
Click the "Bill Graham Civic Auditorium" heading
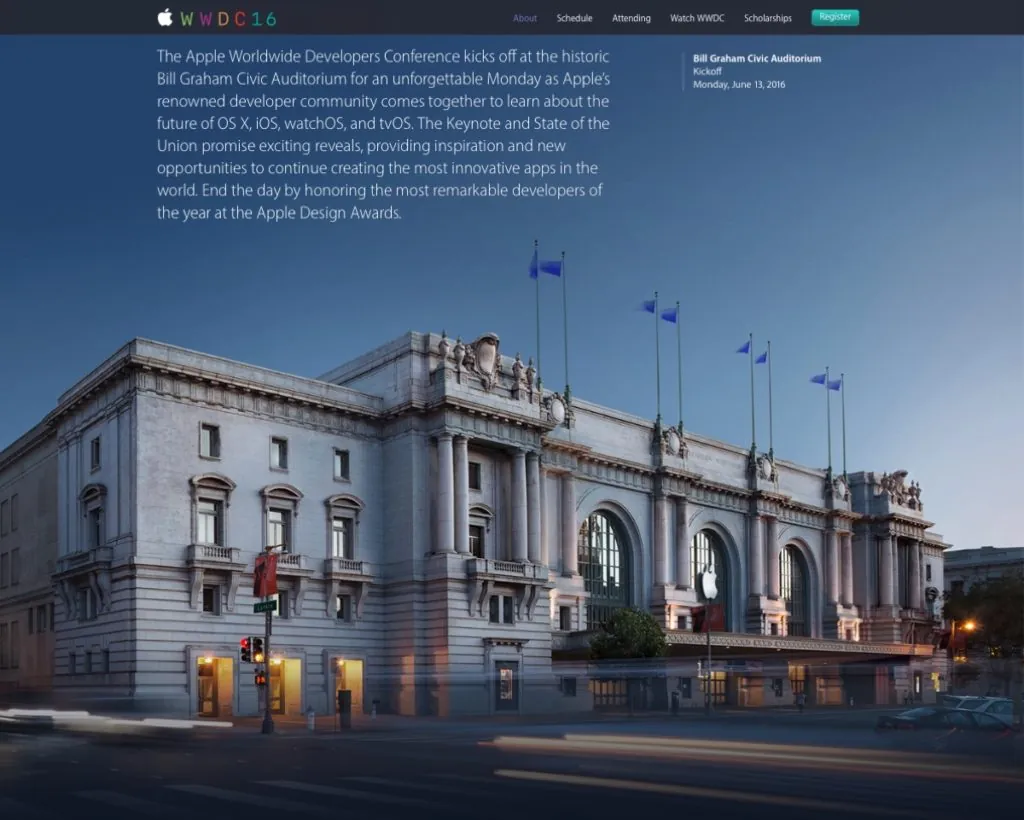(x=756, y=58)
